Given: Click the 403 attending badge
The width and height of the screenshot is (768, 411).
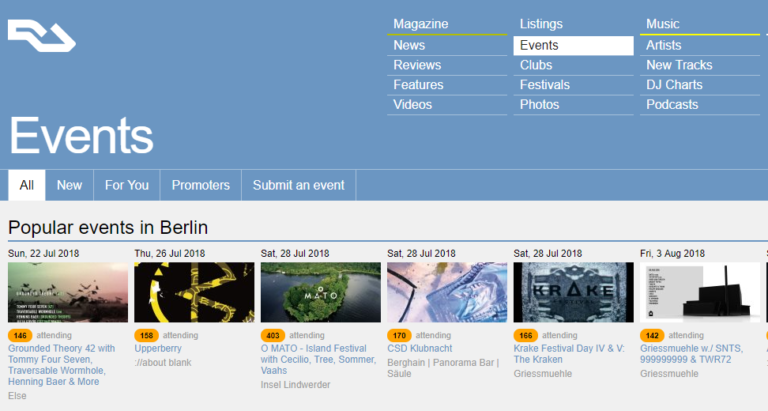Looking at the screenshot, I should point(273,336).
